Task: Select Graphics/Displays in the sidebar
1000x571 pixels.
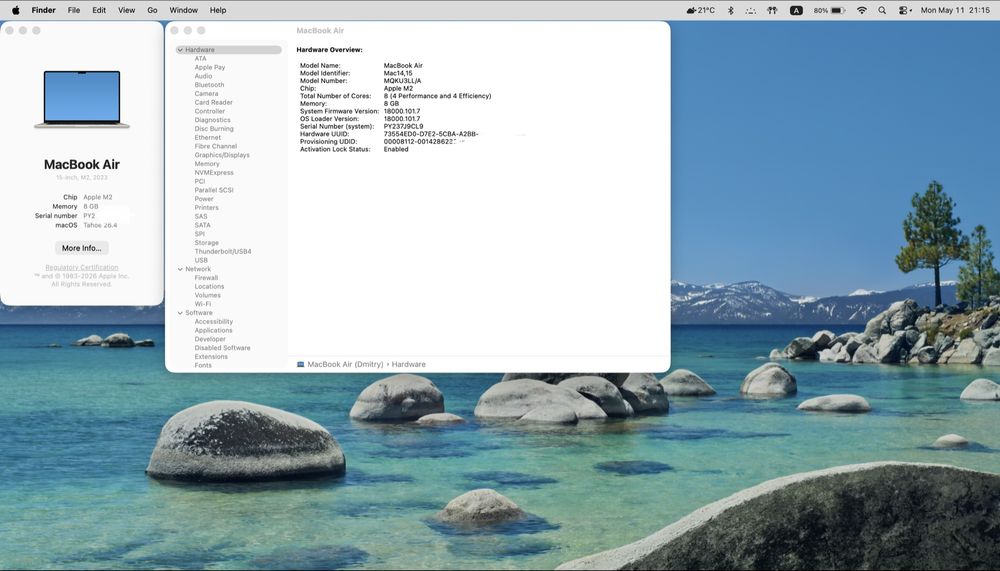Action: coord(222,155)
